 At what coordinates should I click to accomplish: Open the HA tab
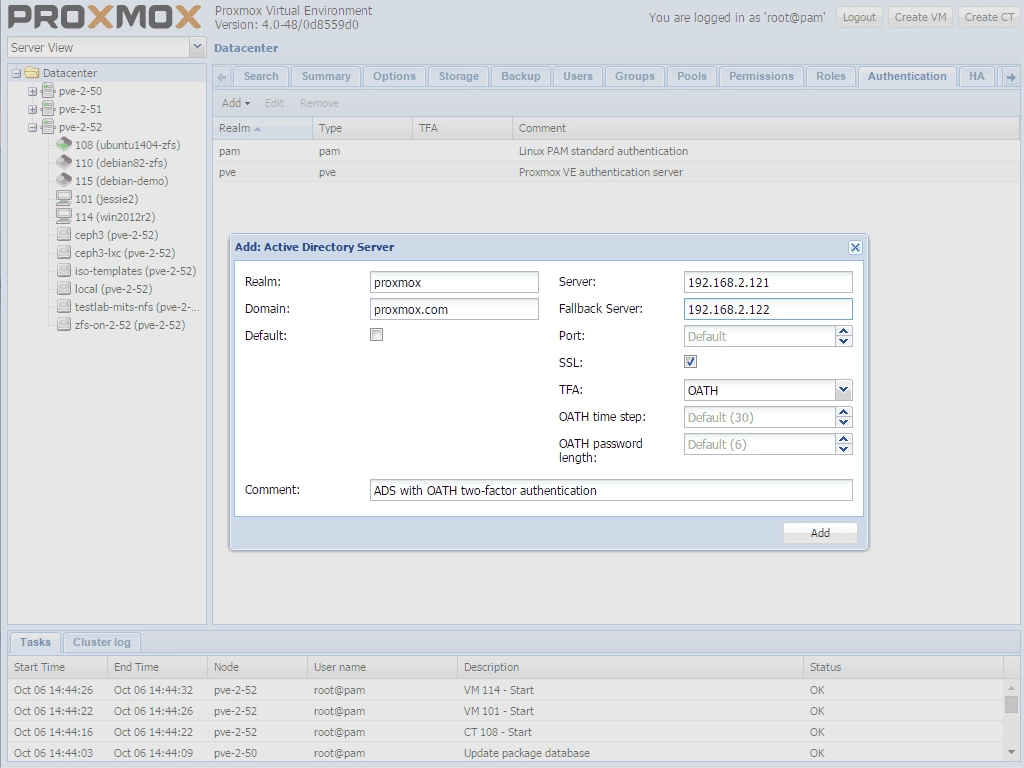pyautogui.click(x=976, y=76)
